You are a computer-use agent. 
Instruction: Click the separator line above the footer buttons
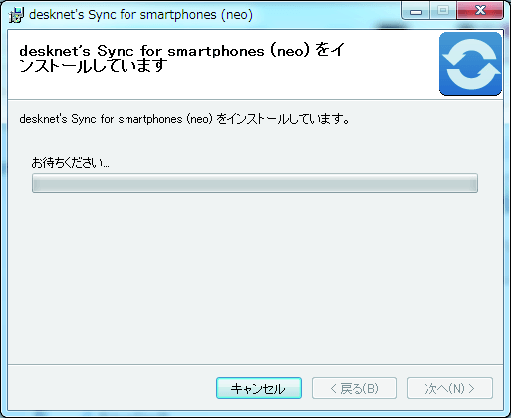(255, 364)
